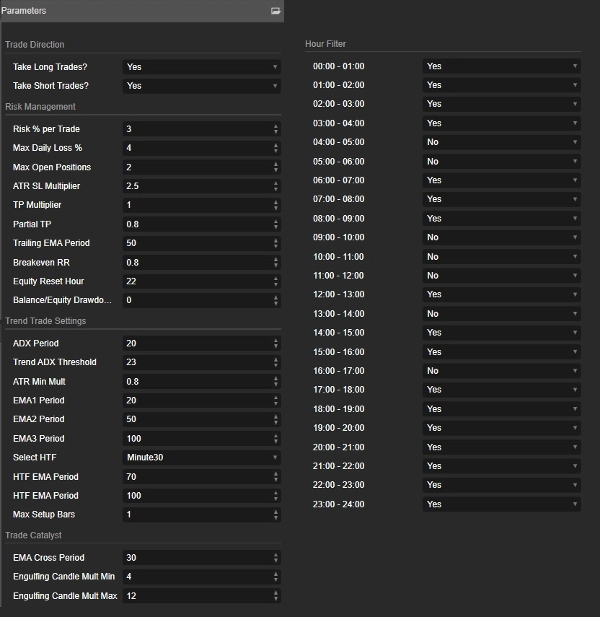Open the Take Short Trades dropdown
The image size is (600, 617).
(x=201, y=86)
